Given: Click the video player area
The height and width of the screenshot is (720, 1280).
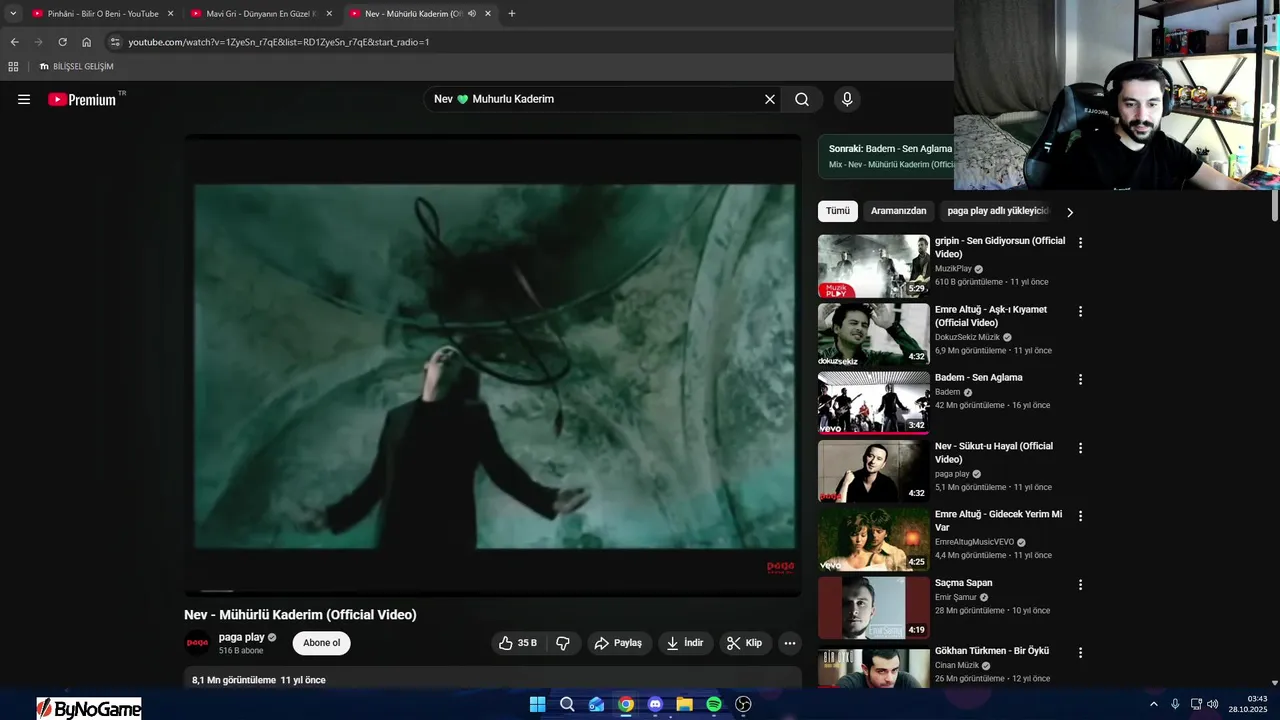Looking at the screenshot, I should 493,365.
